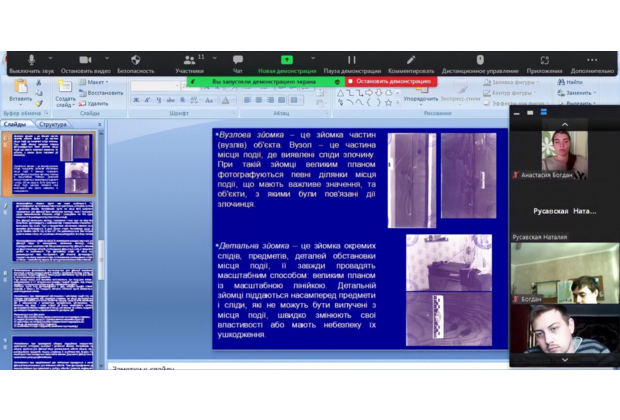Expand the video options arrow beside the camera
This screenshot has width=620, height=420.
click(104, 59)
